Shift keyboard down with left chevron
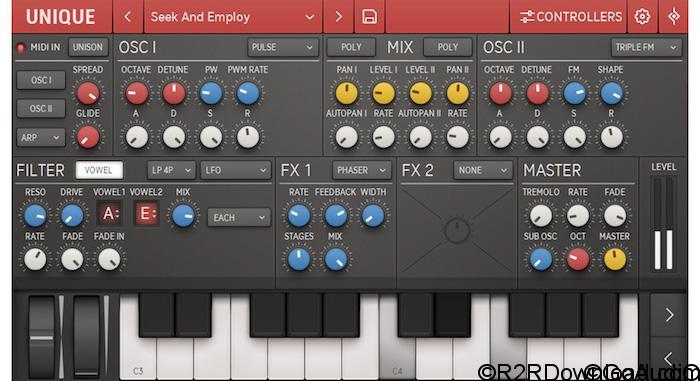The width and height of the screenshot is (700, 381). click(x=669, y=358)
